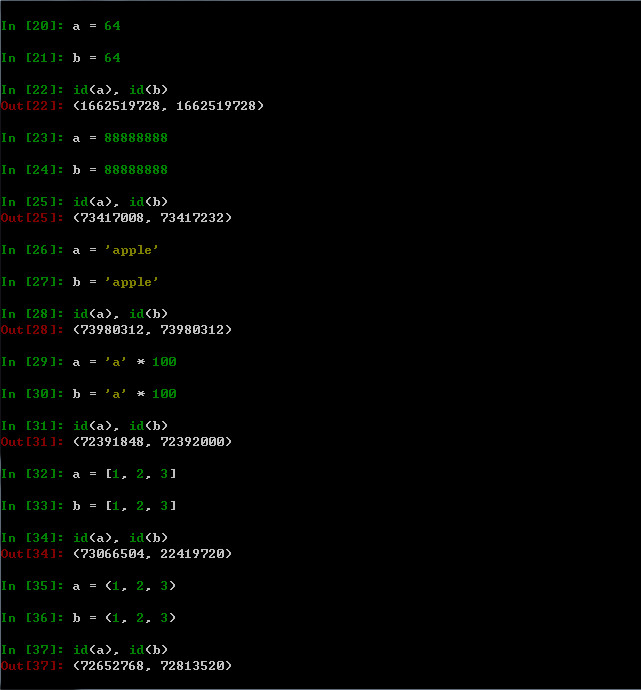This screenshot has width=641, height=690.
Task: Select the line 'a = 88888888'
Action: tap(120, 138)
